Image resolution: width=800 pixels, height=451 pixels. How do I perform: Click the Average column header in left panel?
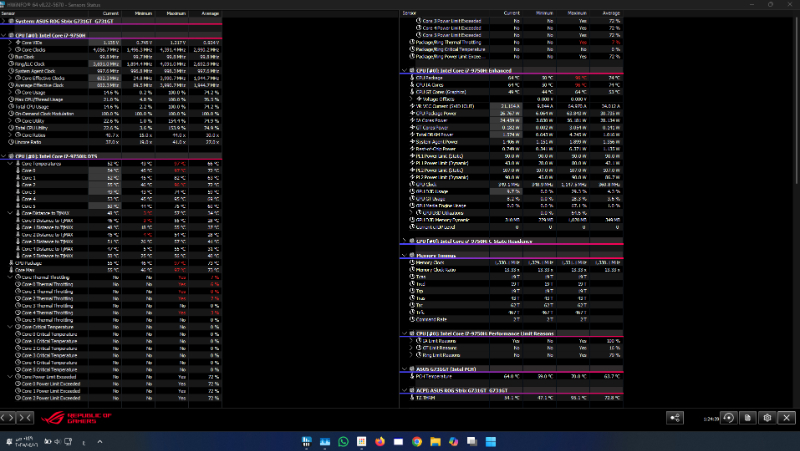(205, 14)
